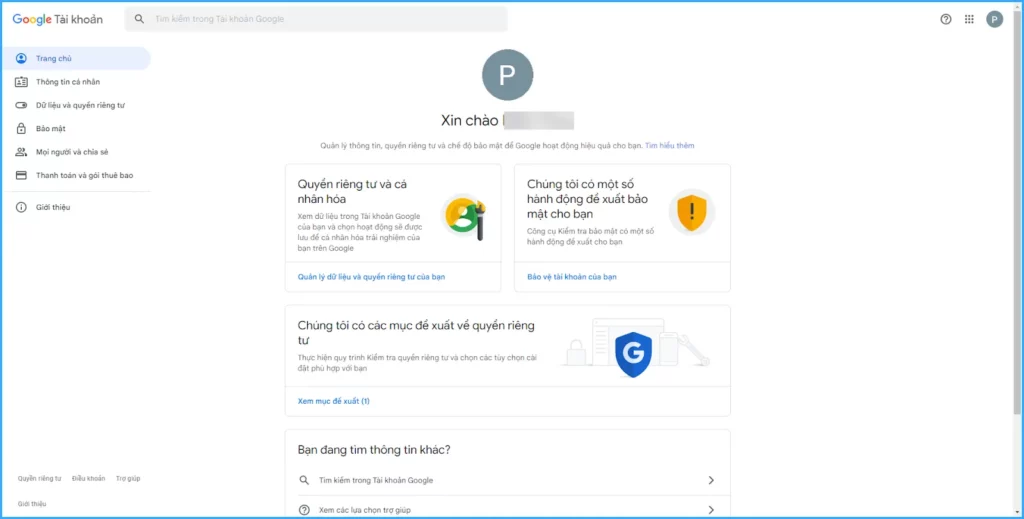The width and height of the screenshot is (1024, 519).
Task: Click the large profile picture P
Action: click(507, 75)
